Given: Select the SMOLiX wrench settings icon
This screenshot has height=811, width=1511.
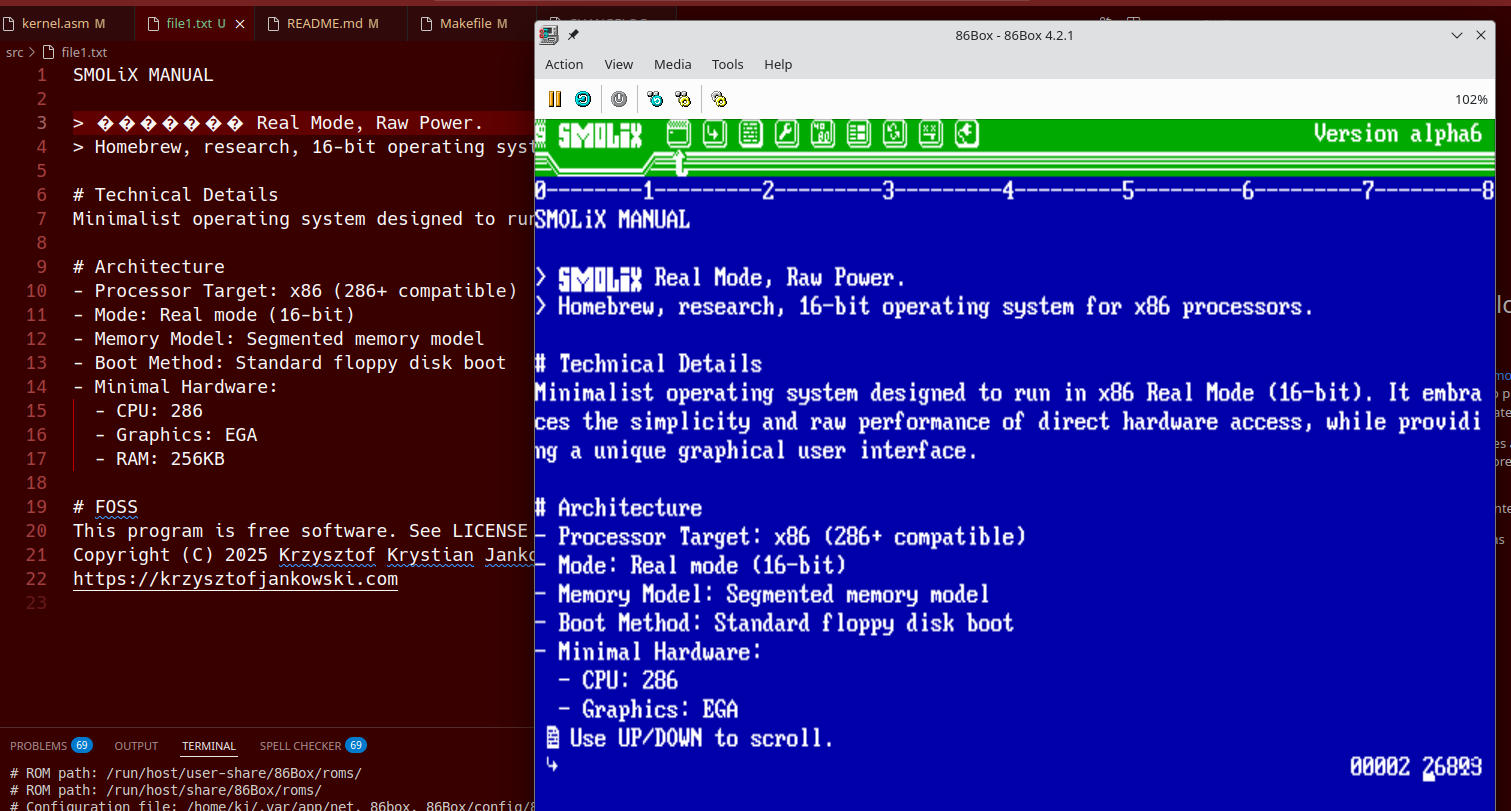Looking at the screenshot, I should [787, 133].
